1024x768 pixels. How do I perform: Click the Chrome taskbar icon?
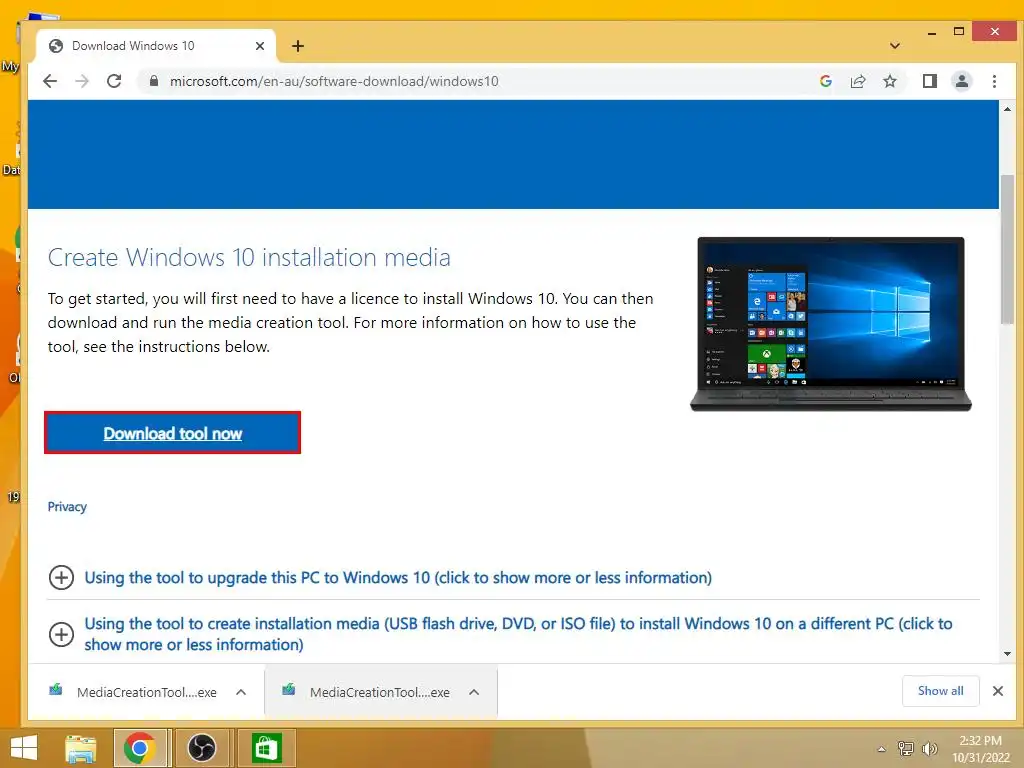[140, 748]
